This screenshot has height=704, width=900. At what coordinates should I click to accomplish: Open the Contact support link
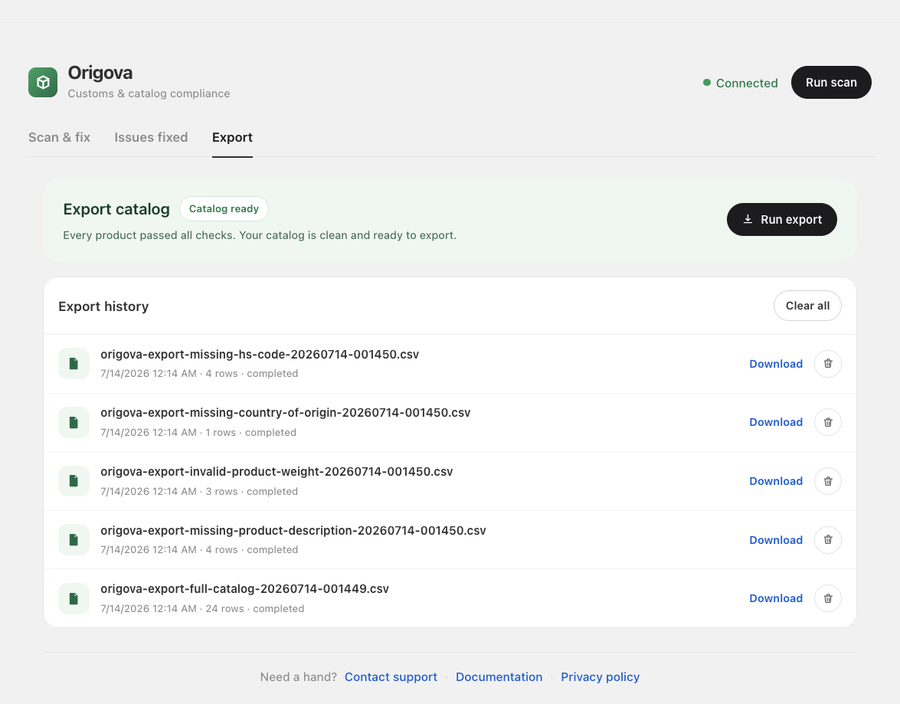[x=391, y=677]
